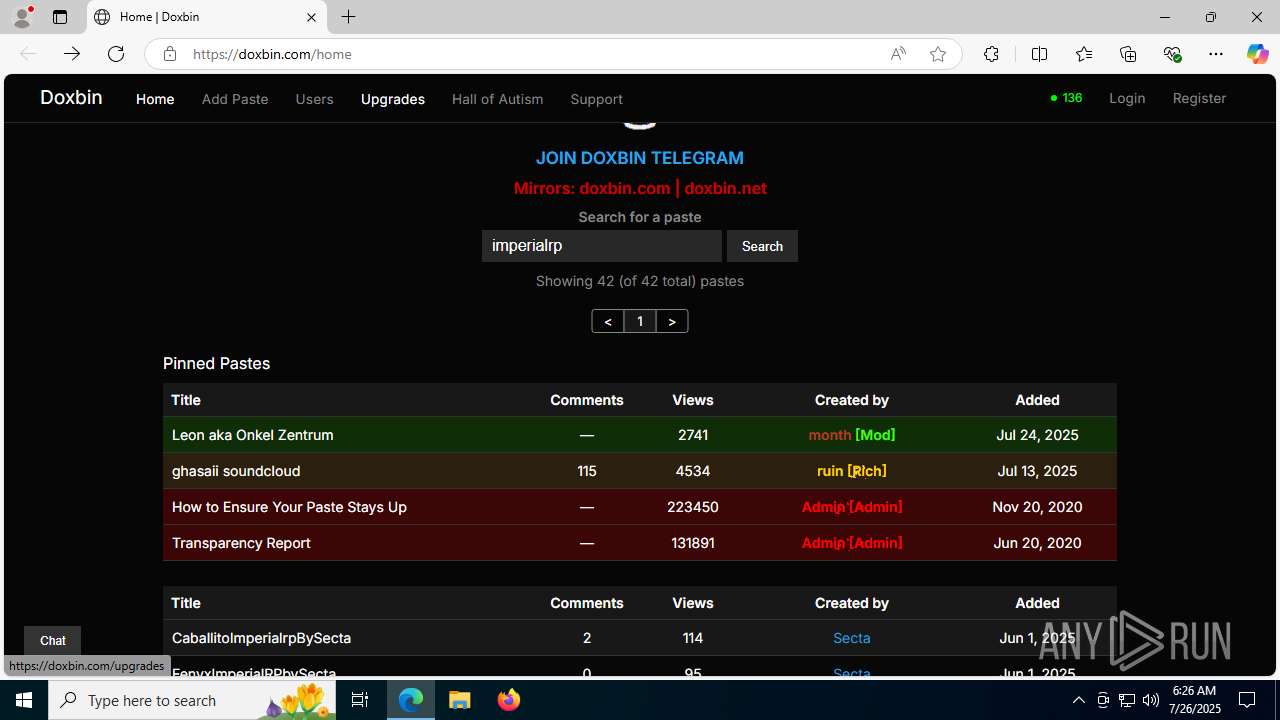
Task: Open Task View on the taskbar
Action: click(x=360, y=700)
